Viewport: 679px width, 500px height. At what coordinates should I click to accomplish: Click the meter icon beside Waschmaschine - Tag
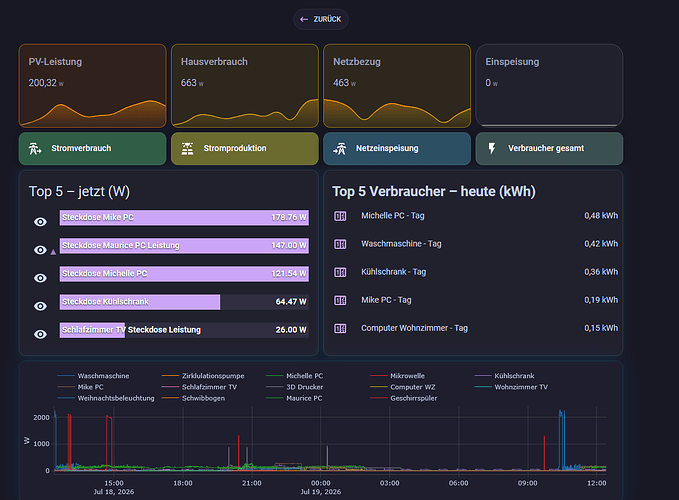[340, 244]
